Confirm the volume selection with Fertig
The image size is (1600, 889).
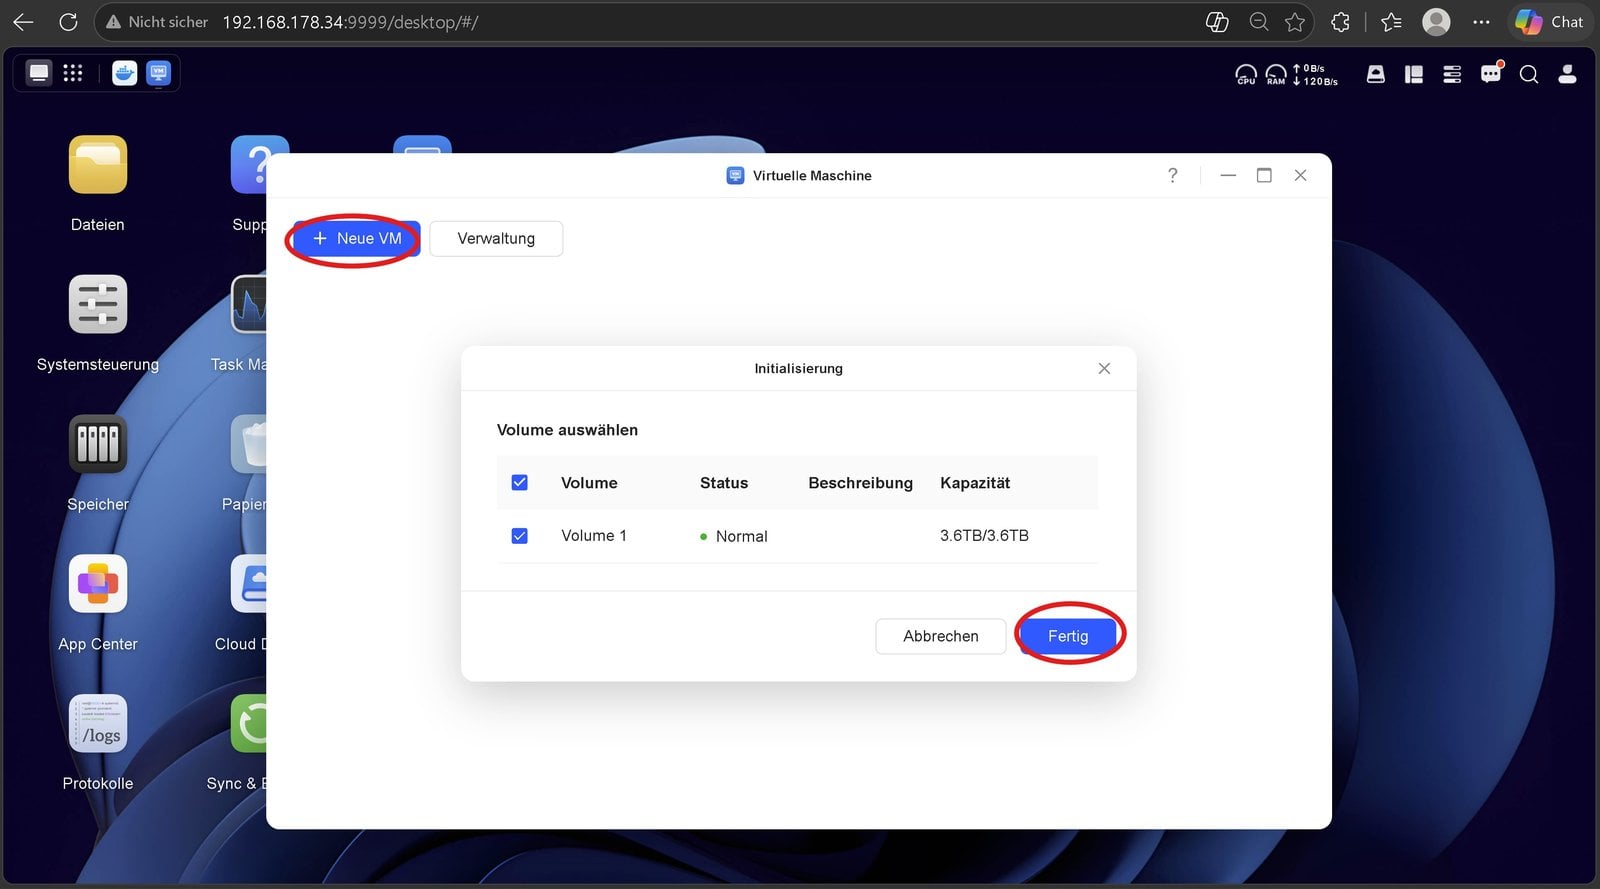[x=1068, y=636]
